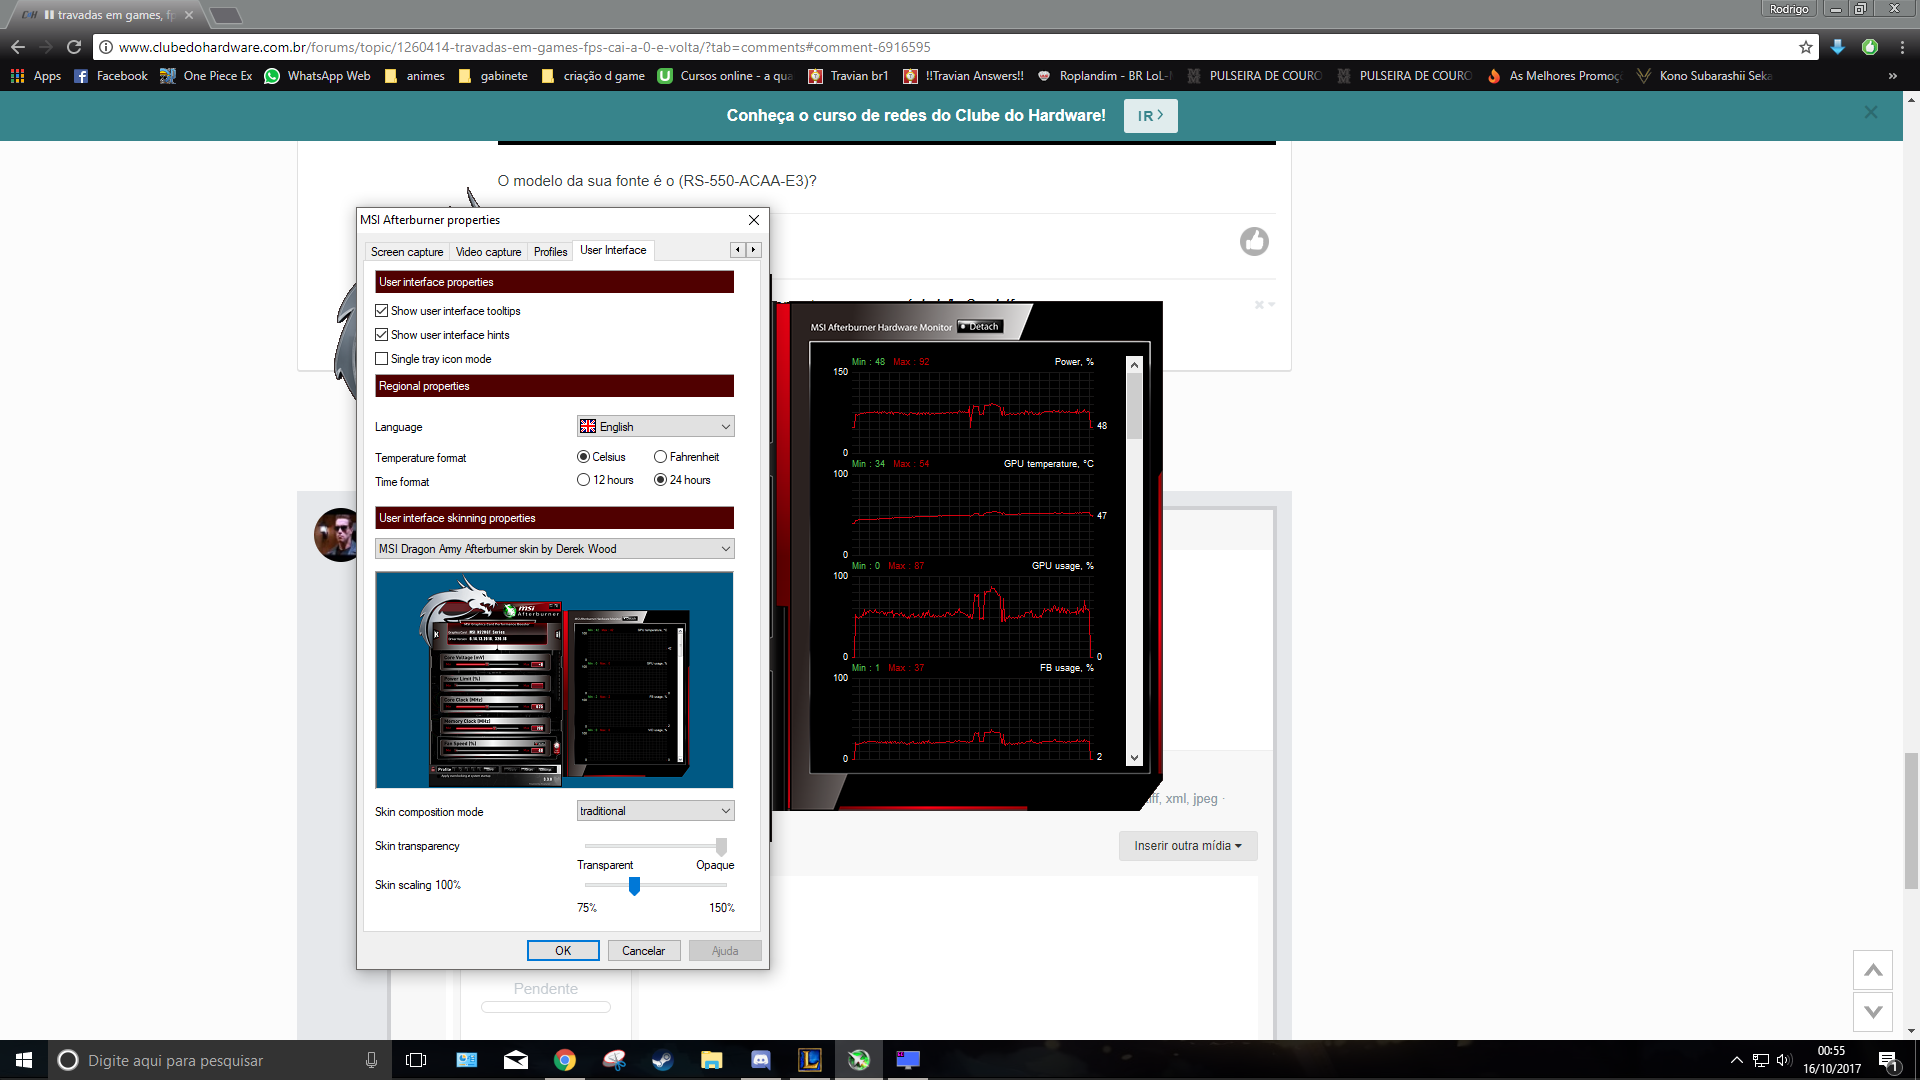
Task: Open the new browser tab button
Action: pos(226,15)
